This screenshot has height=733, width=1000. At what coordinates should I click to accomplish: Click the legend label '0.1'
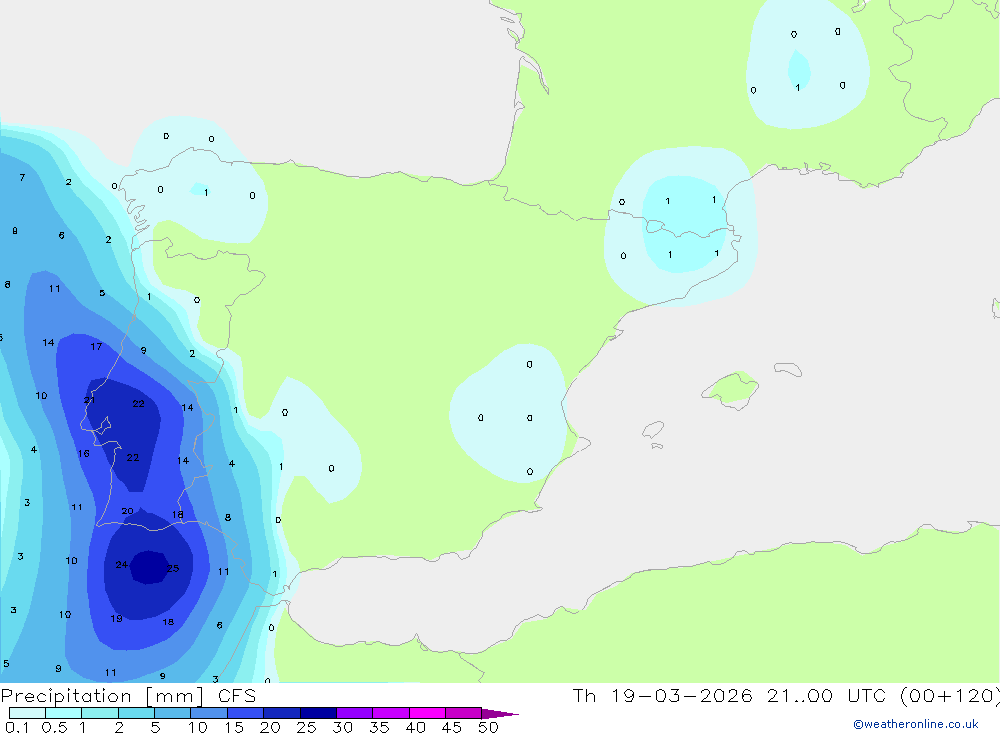[17, 727]
